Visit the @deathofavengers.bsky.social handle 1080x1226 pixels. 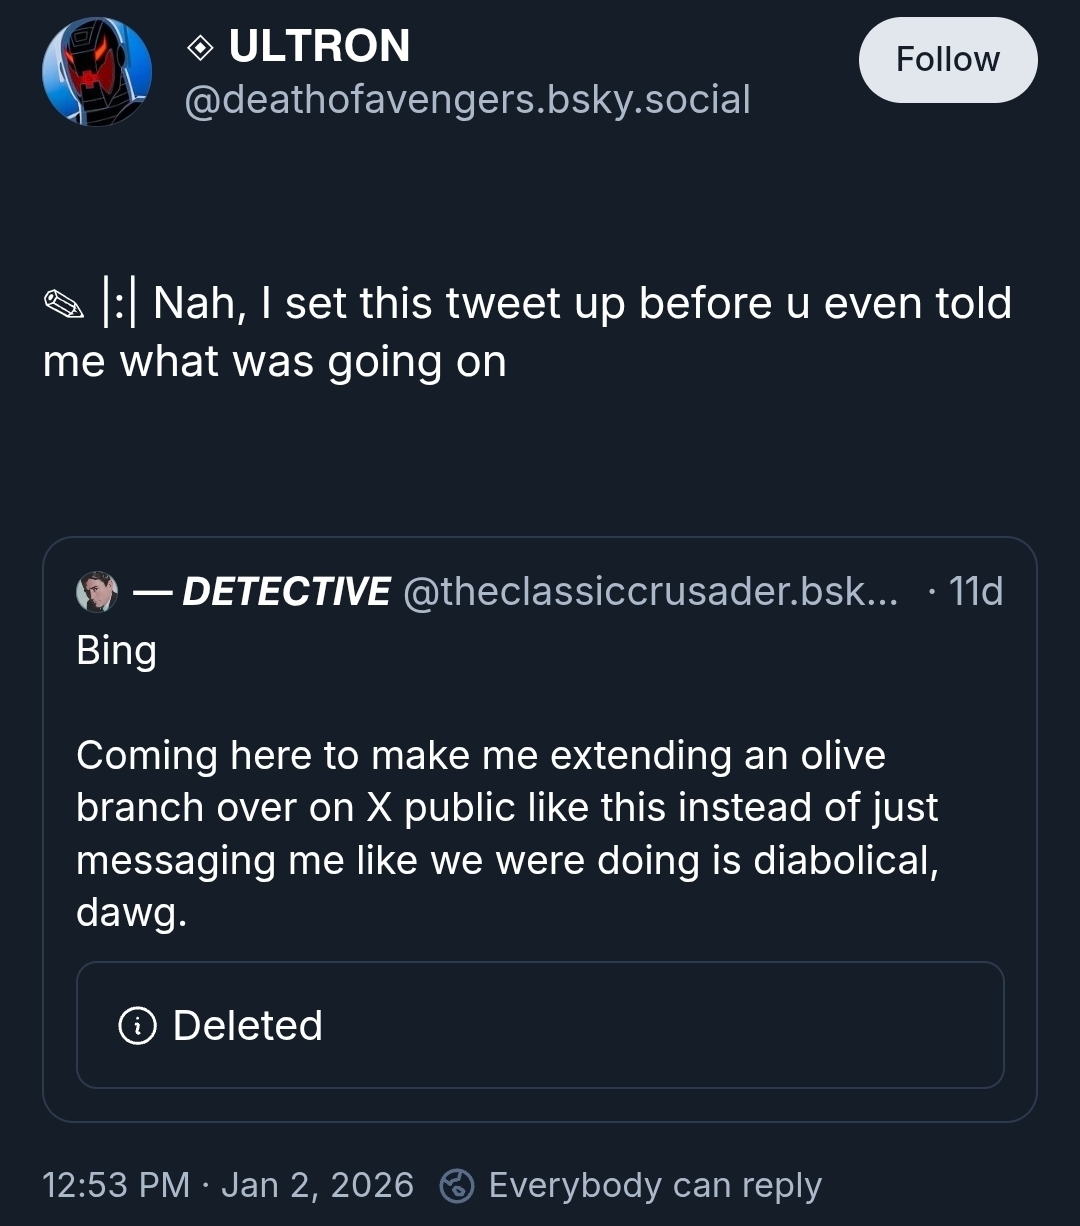(467, 100)
